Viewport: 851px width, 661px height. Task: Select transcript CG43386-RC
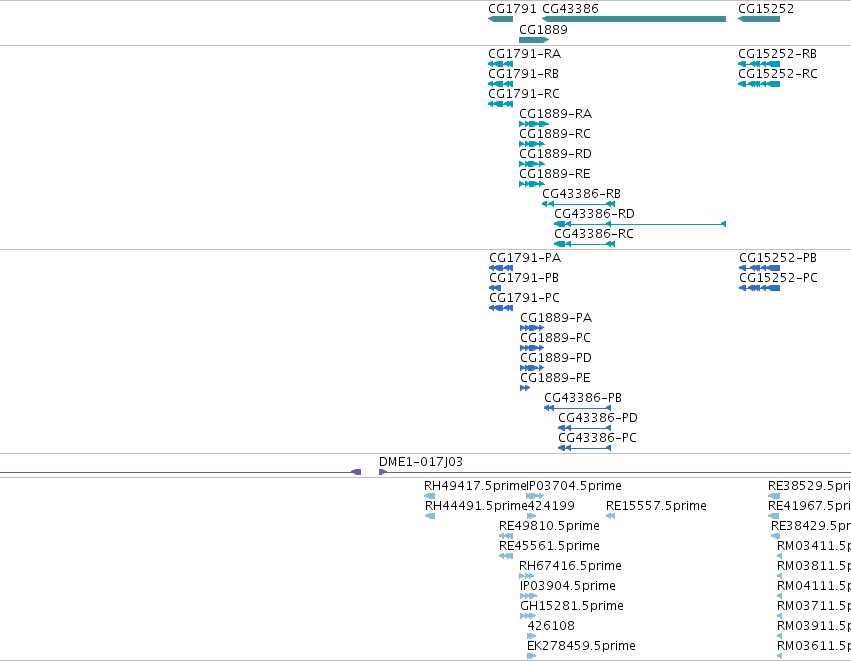point(594,234)
